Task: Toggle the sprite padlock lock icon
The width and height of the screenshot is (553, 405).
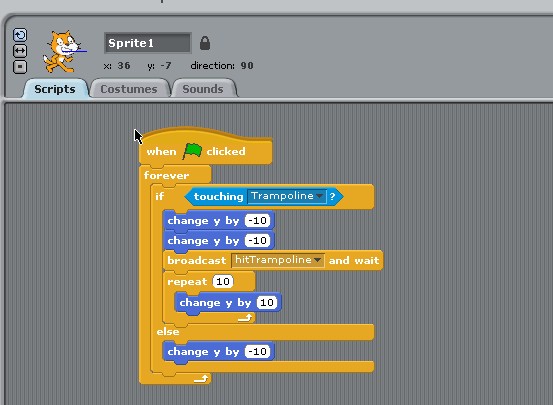Action: [x=205, y=43]
